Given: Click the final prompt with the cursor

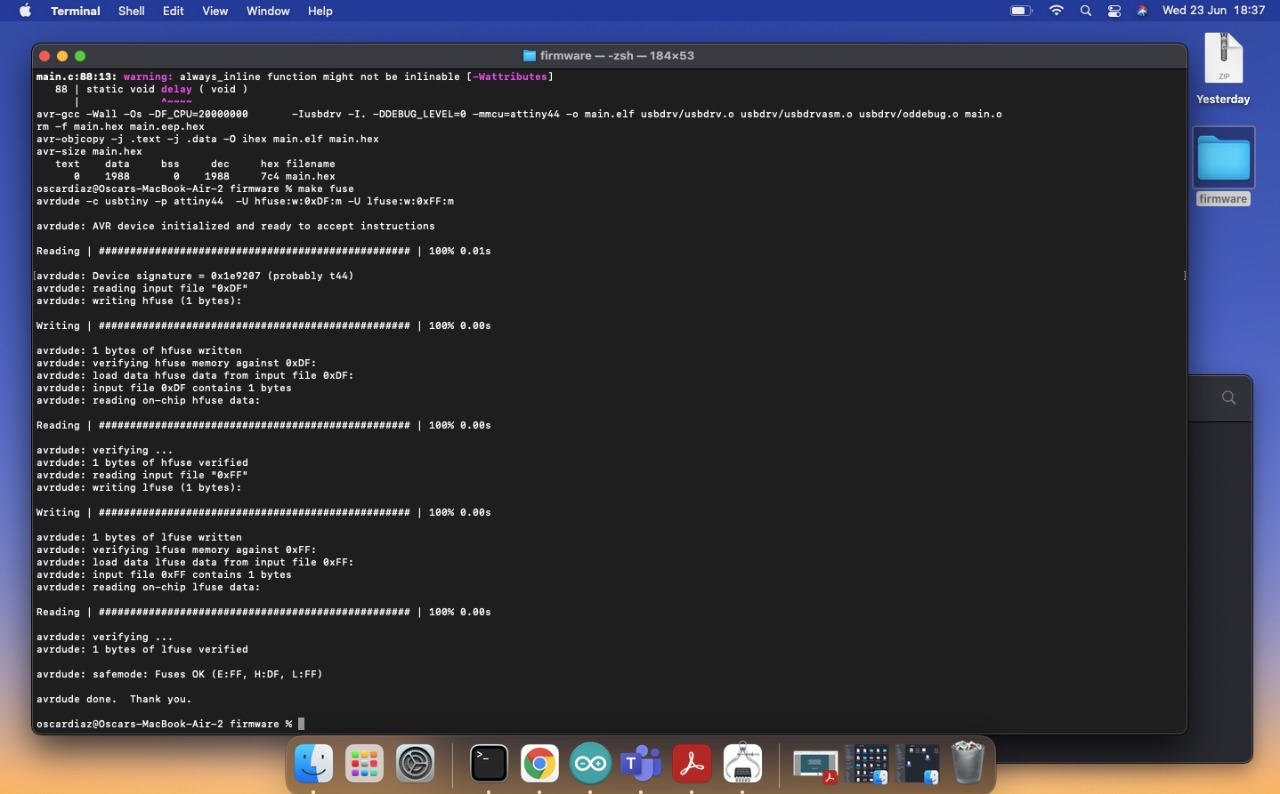Looking at the screenshot, I should 170,724.
